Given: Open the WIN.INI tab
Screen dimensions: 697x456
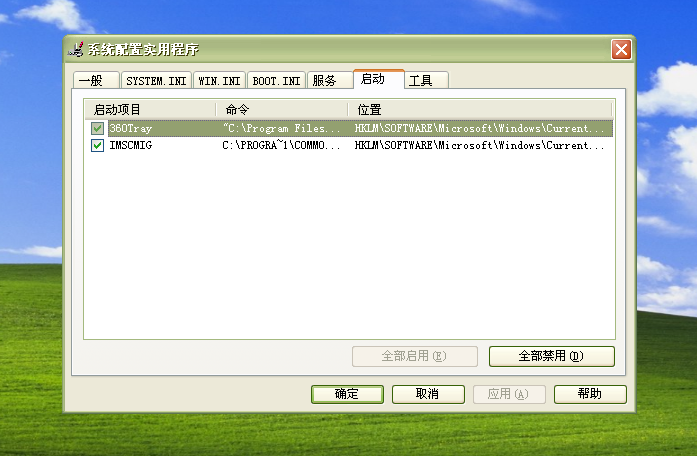Looking at the screenshot, I should [x=220, y=80].
